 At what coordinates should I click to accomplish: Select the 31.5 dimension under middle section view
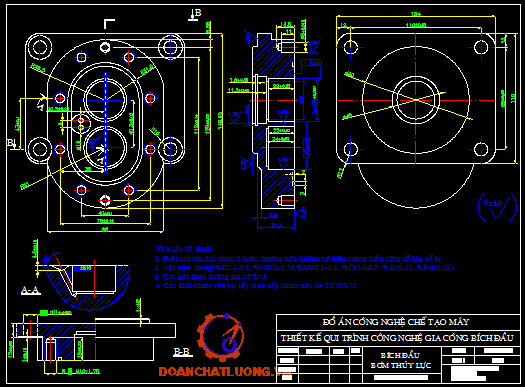pos(276,225)
